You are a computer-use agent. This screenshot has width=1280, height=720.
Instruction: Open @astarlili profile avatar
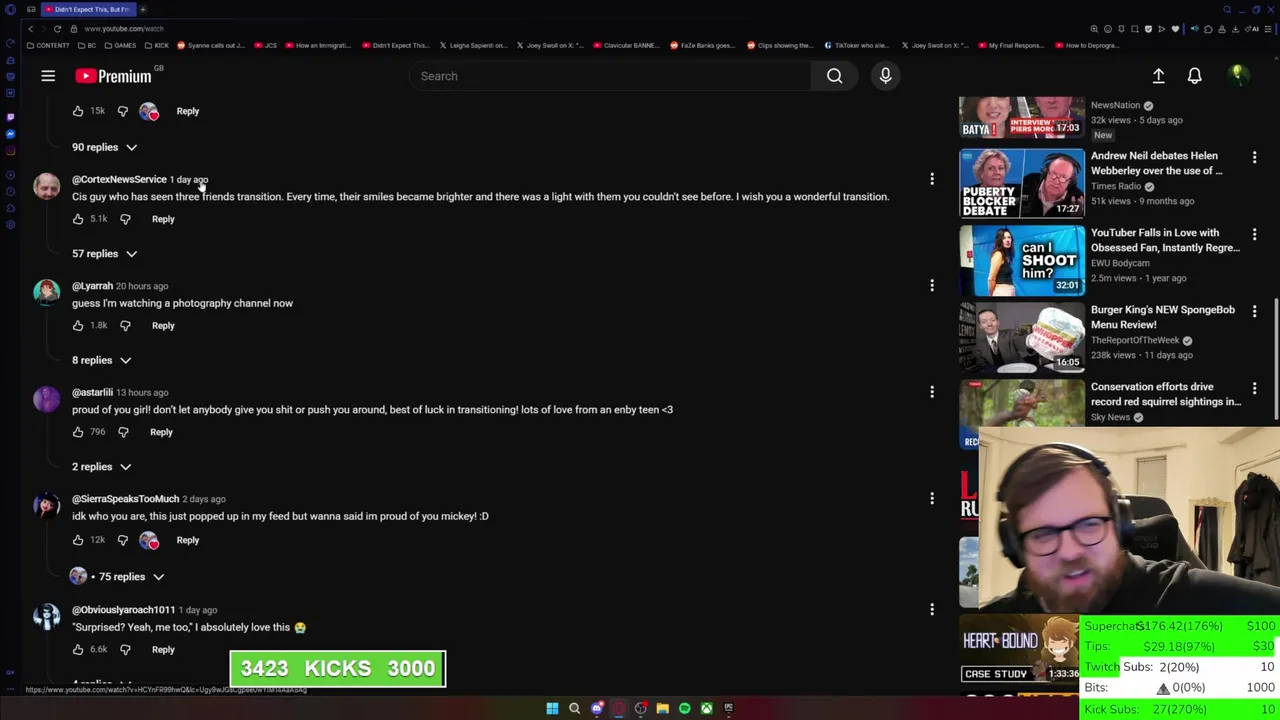tap(47, 399)
